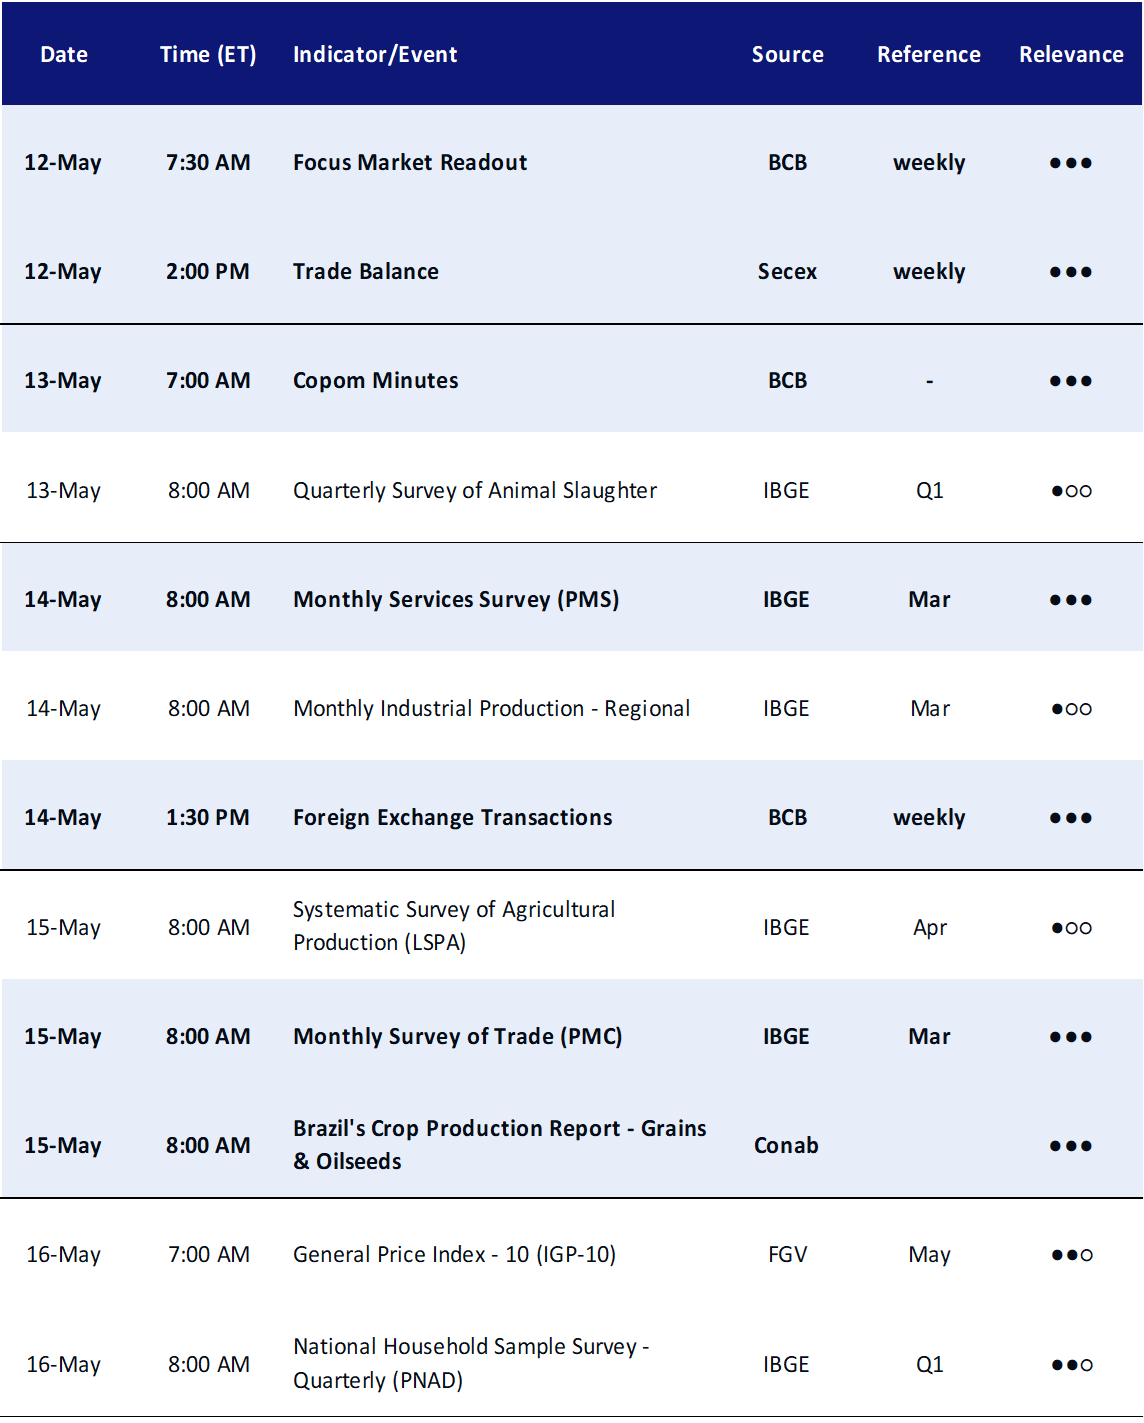Click relevance dots for Quarterly Survey of Animal Slaughter
The height and width of the screenshot is (1423, 1144).
click(1071, 491)
